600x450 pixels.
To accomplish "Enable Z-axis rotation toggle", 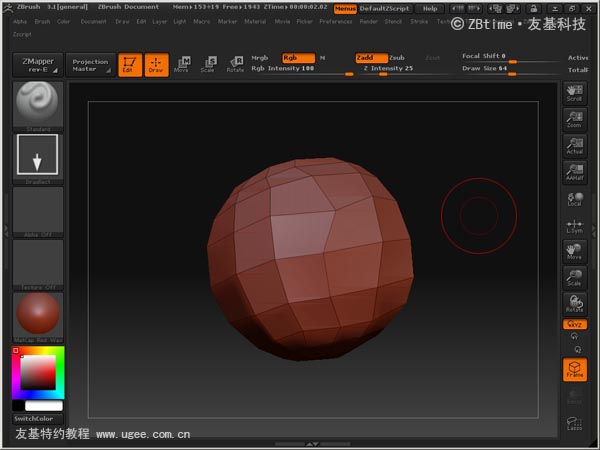I will click(x=577, y=349).
